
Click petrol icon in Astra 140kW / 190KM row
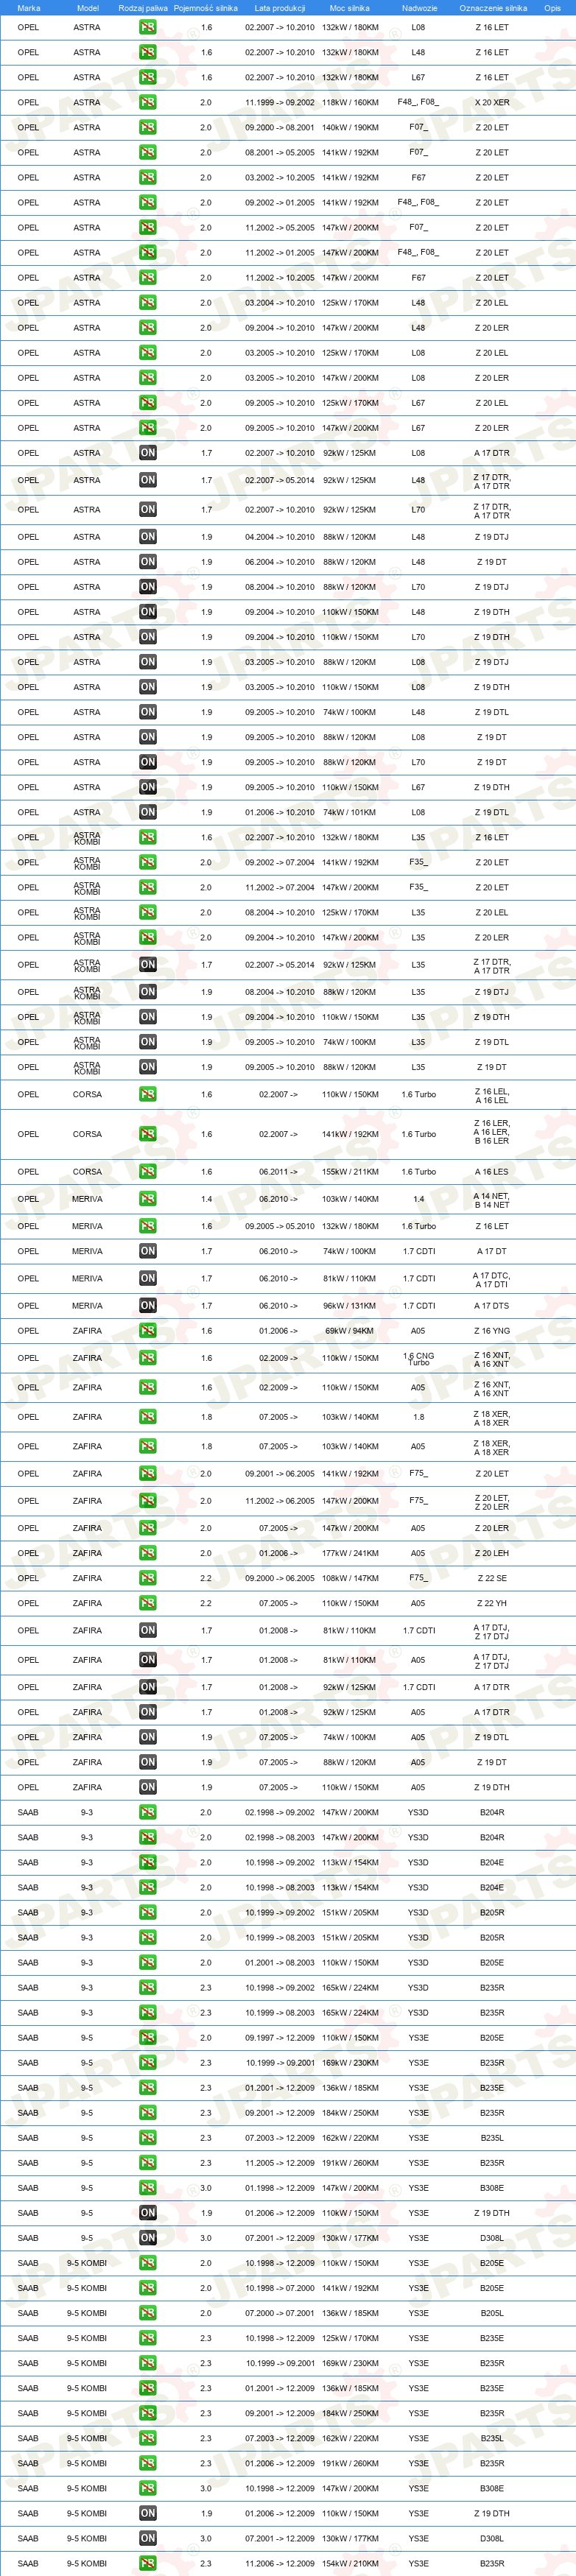click(148, 127)
